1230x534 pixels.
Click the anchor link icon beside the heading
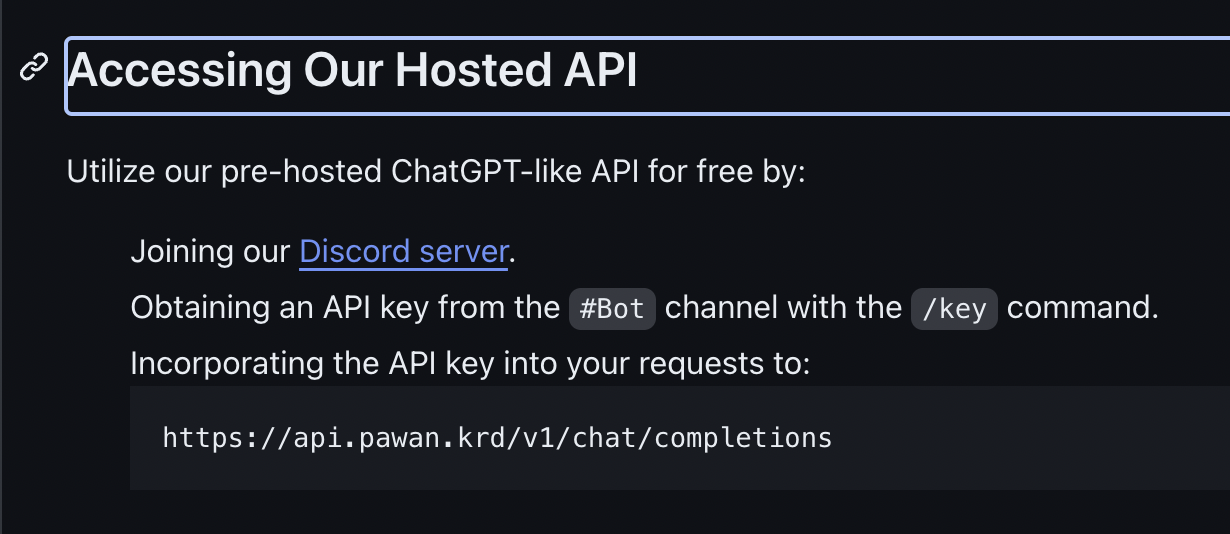coord(35,69)
